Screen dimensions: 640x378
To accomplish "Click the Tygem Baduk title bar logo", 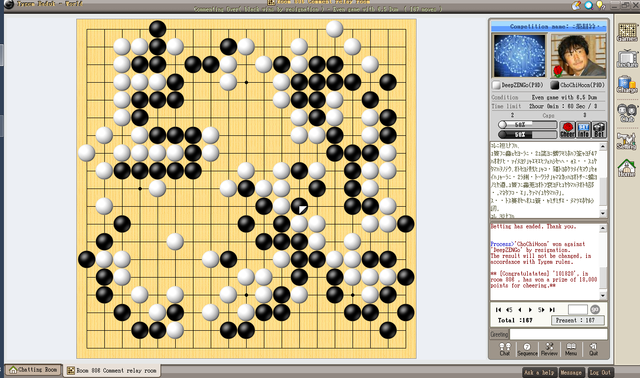I will [x=9, y=4].
